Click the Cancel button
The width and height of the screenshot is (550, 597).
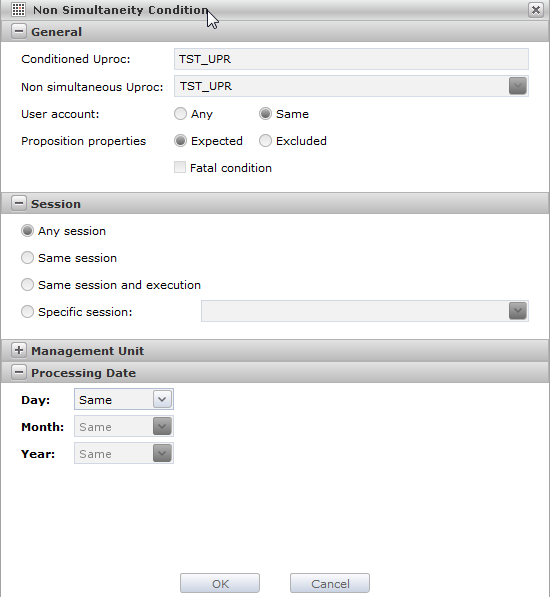pos(330,583)
